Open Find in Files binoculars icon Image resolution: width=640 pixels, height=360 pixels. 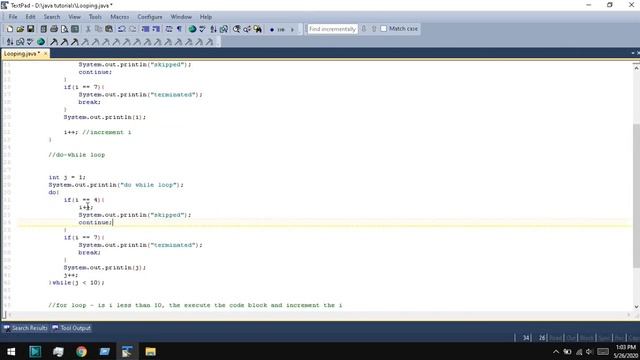click(258, 29)
